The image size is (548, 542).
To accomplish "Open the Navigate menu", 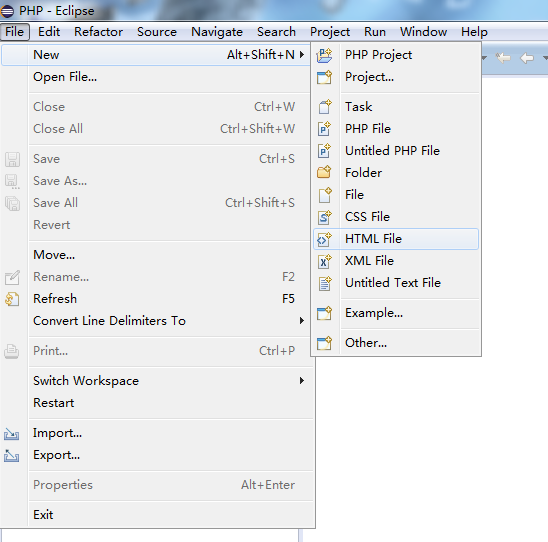I will click(217, 32).
